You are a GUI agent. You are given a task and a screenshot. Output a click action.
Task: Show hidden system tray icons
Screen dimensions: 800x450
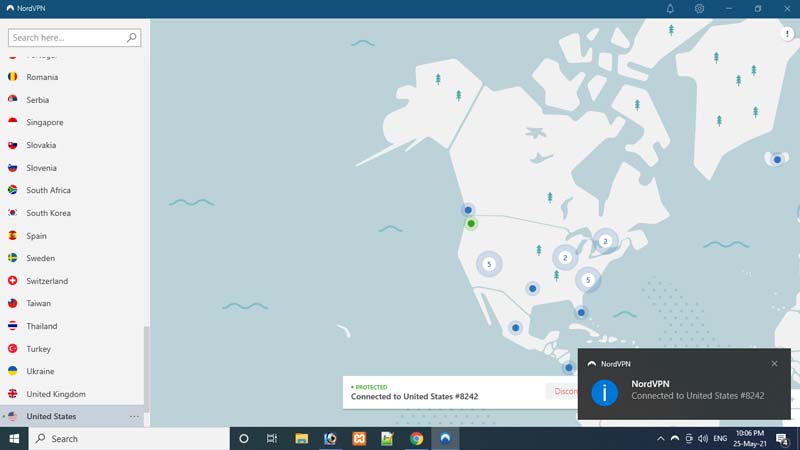[660, 439]
